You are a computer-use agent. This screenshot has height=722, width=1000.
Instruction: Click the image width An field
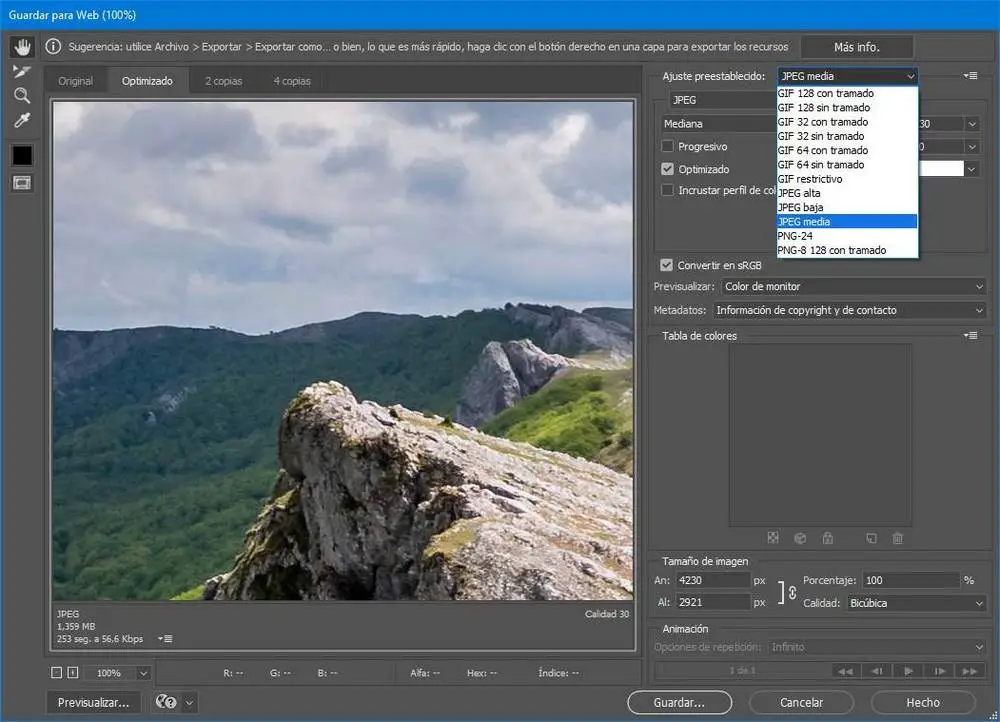[713, 580]
